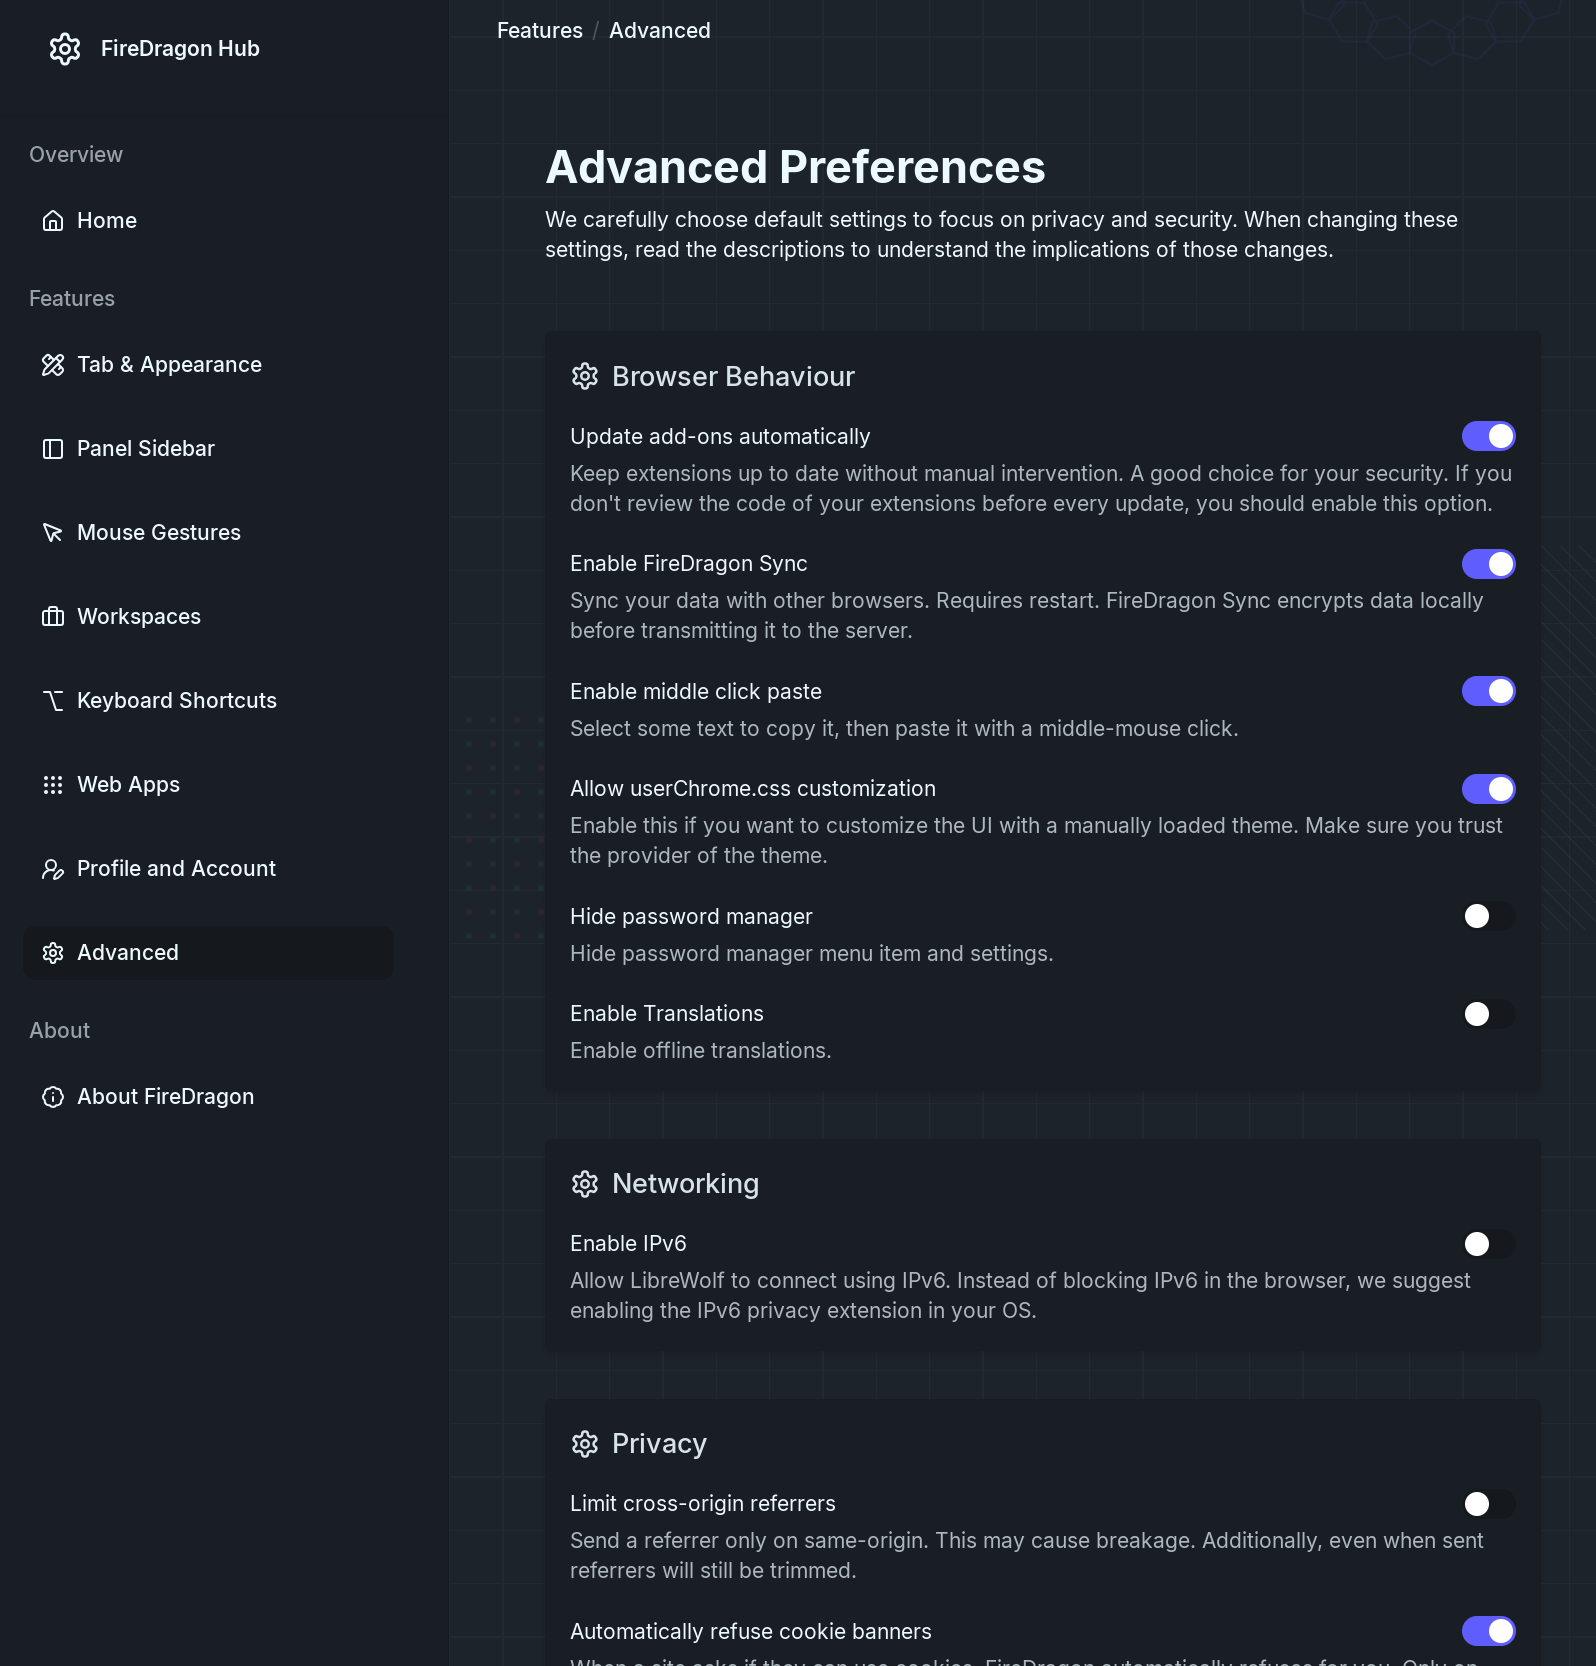Click the Web Apps grid icon

[x=53, y=785]
